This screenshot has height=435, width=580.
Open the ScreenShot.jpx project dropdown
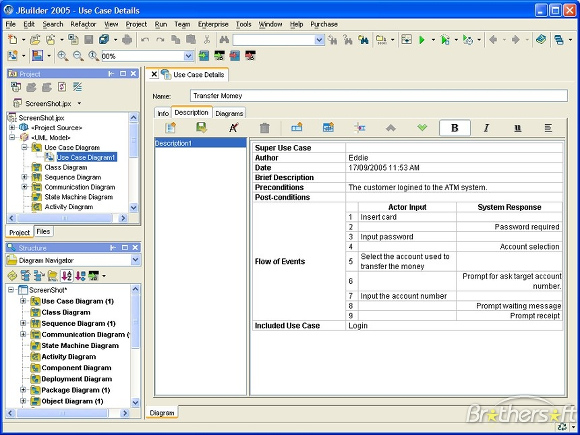point(79,104)
